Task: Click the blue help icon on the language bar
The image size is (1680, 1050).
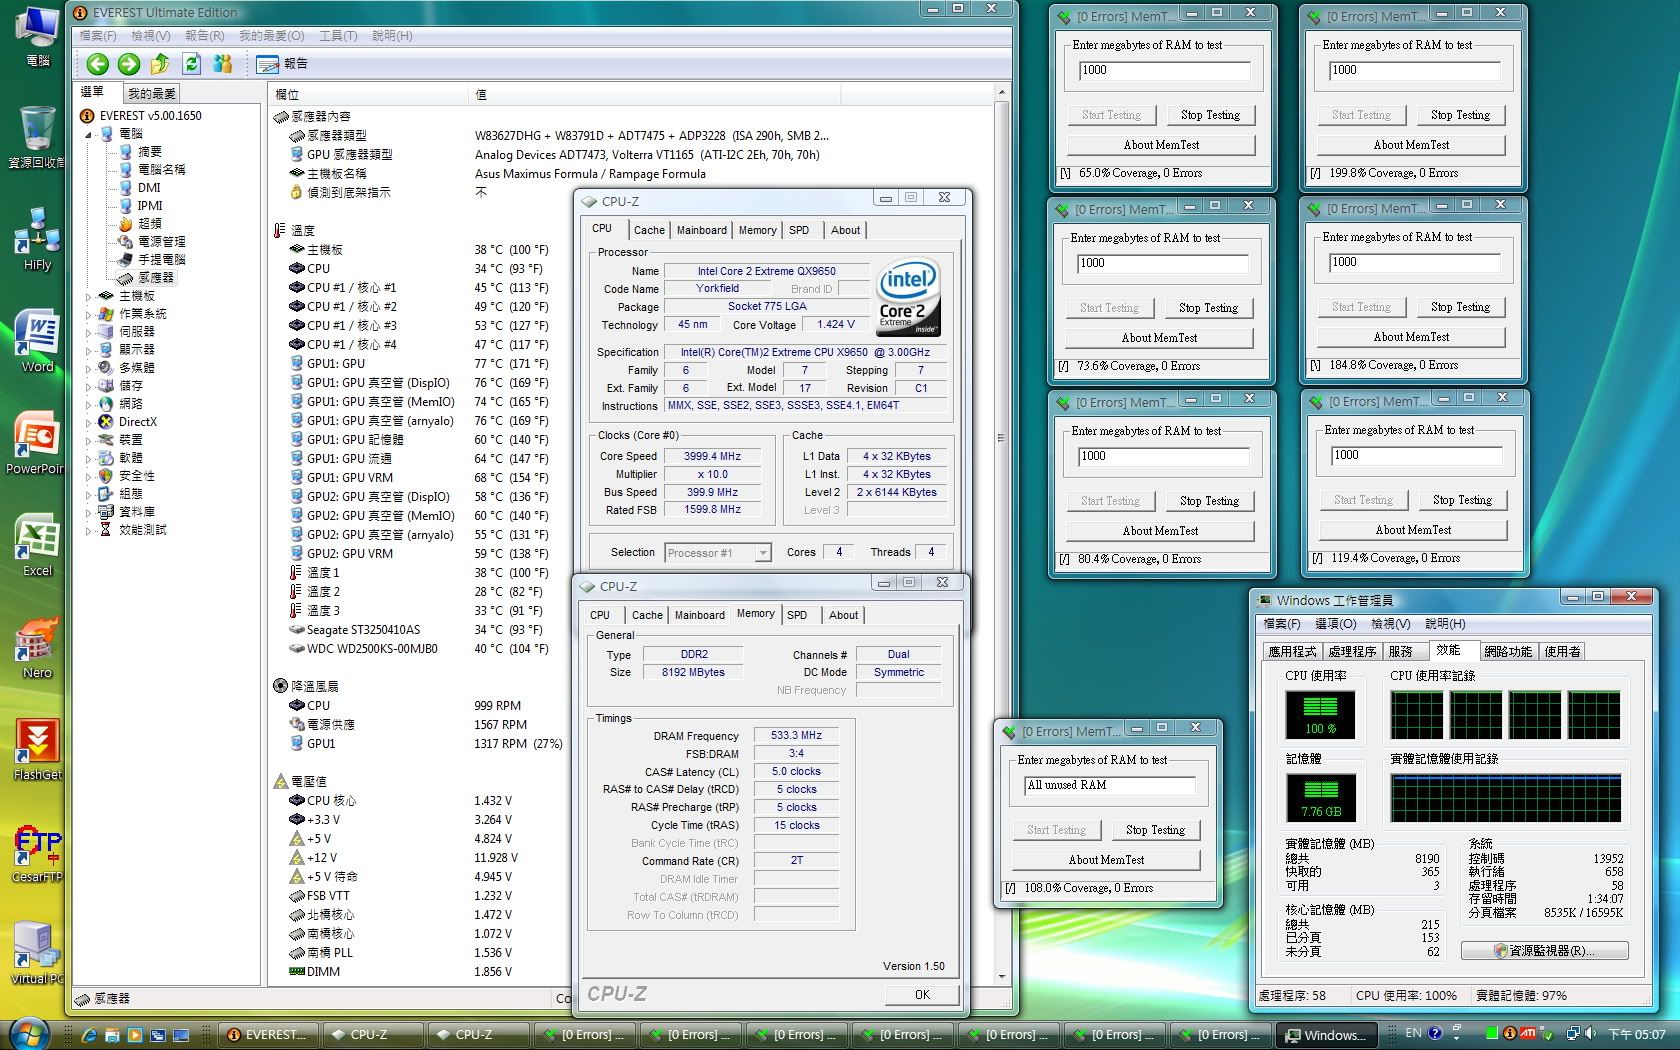Action: tap(1435, 1033)
